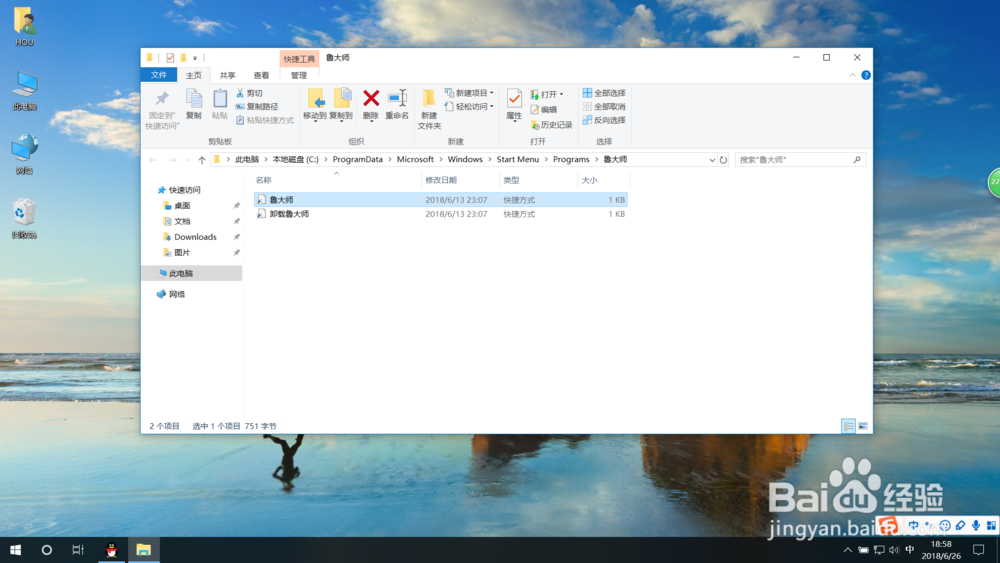Switch to the View tab

point(261,75)
